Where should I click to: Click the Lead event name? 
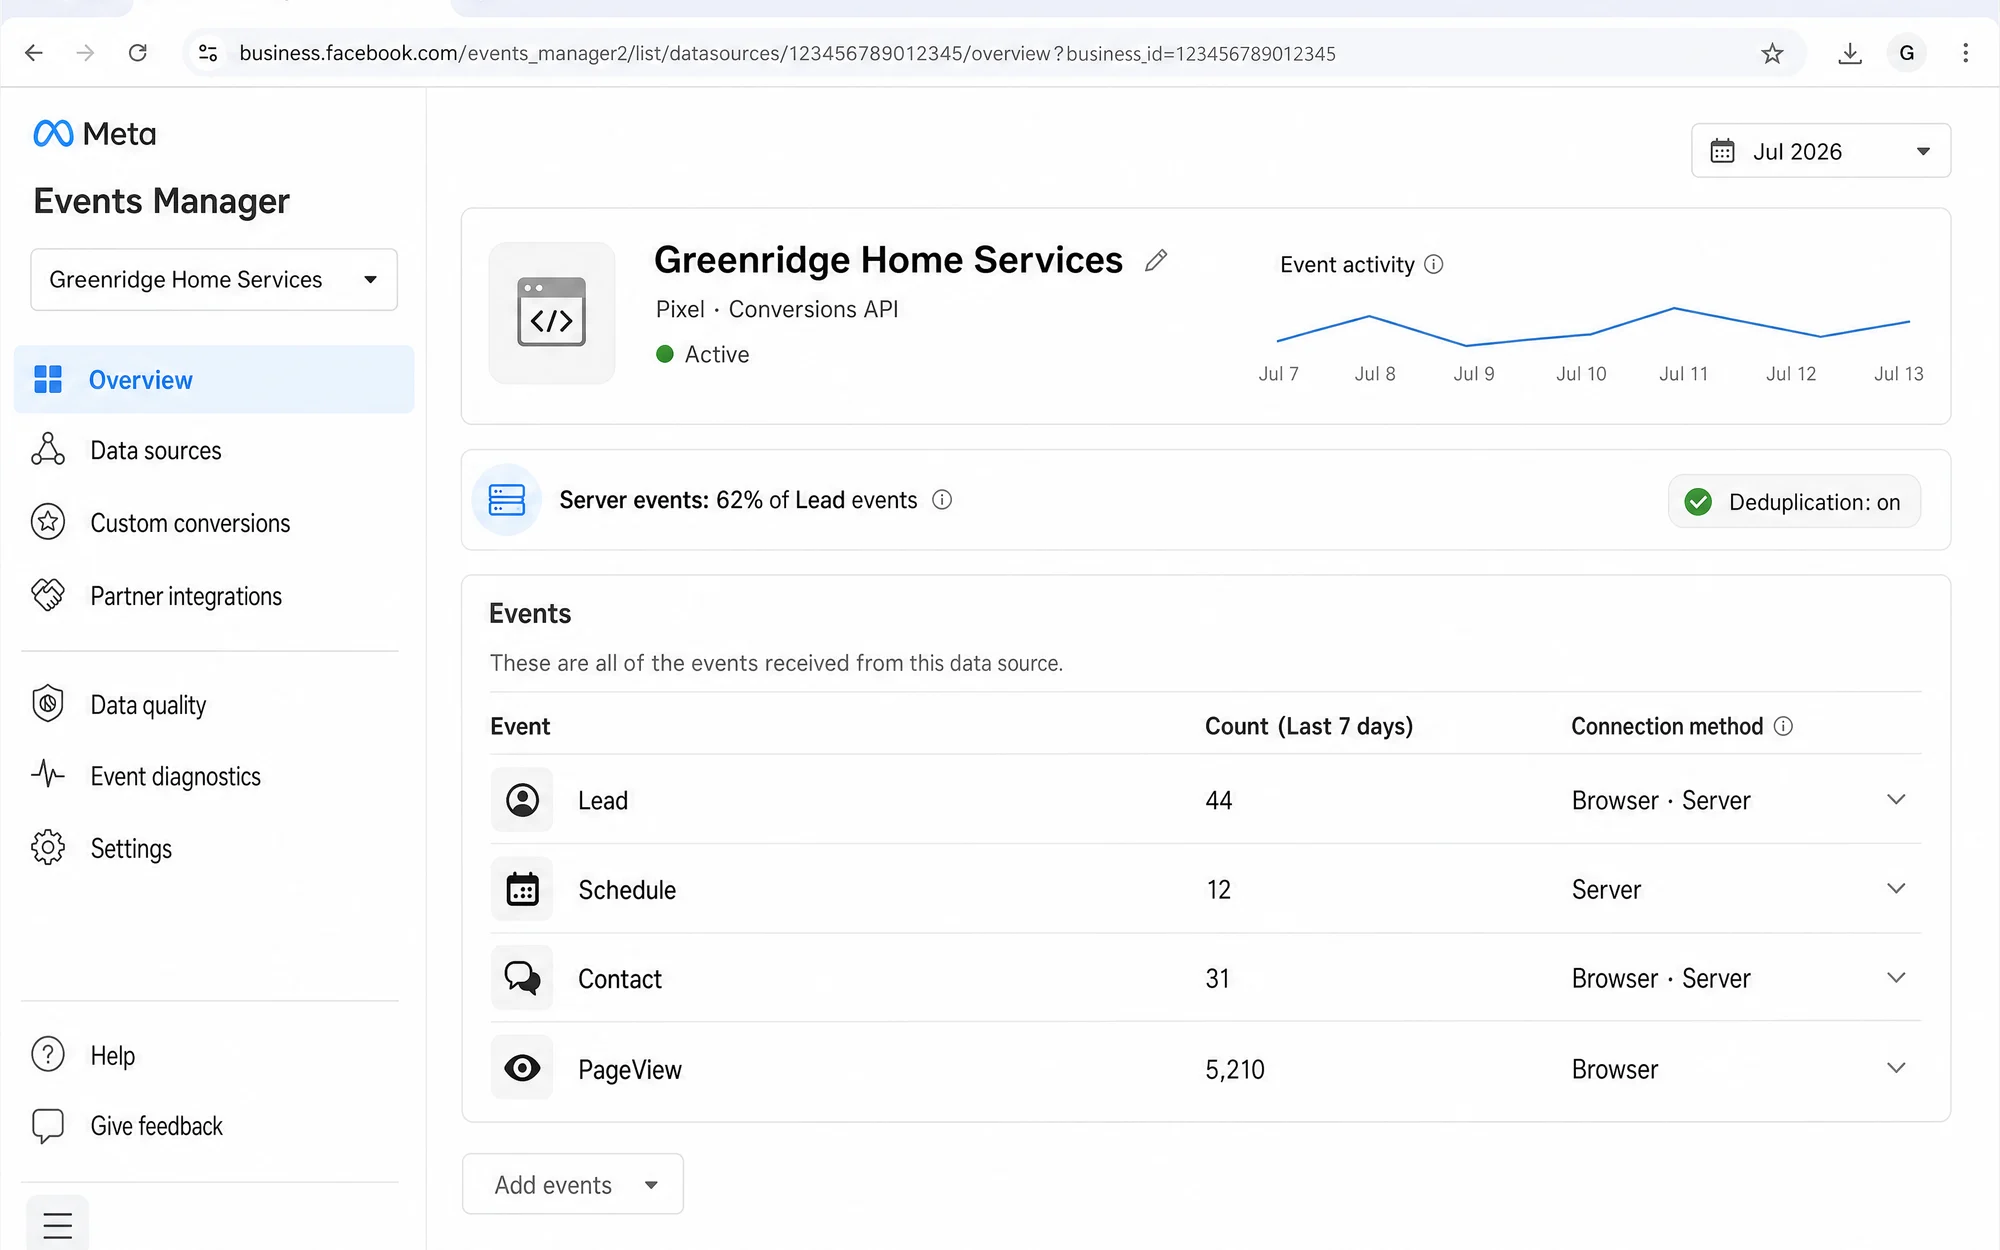603,801
